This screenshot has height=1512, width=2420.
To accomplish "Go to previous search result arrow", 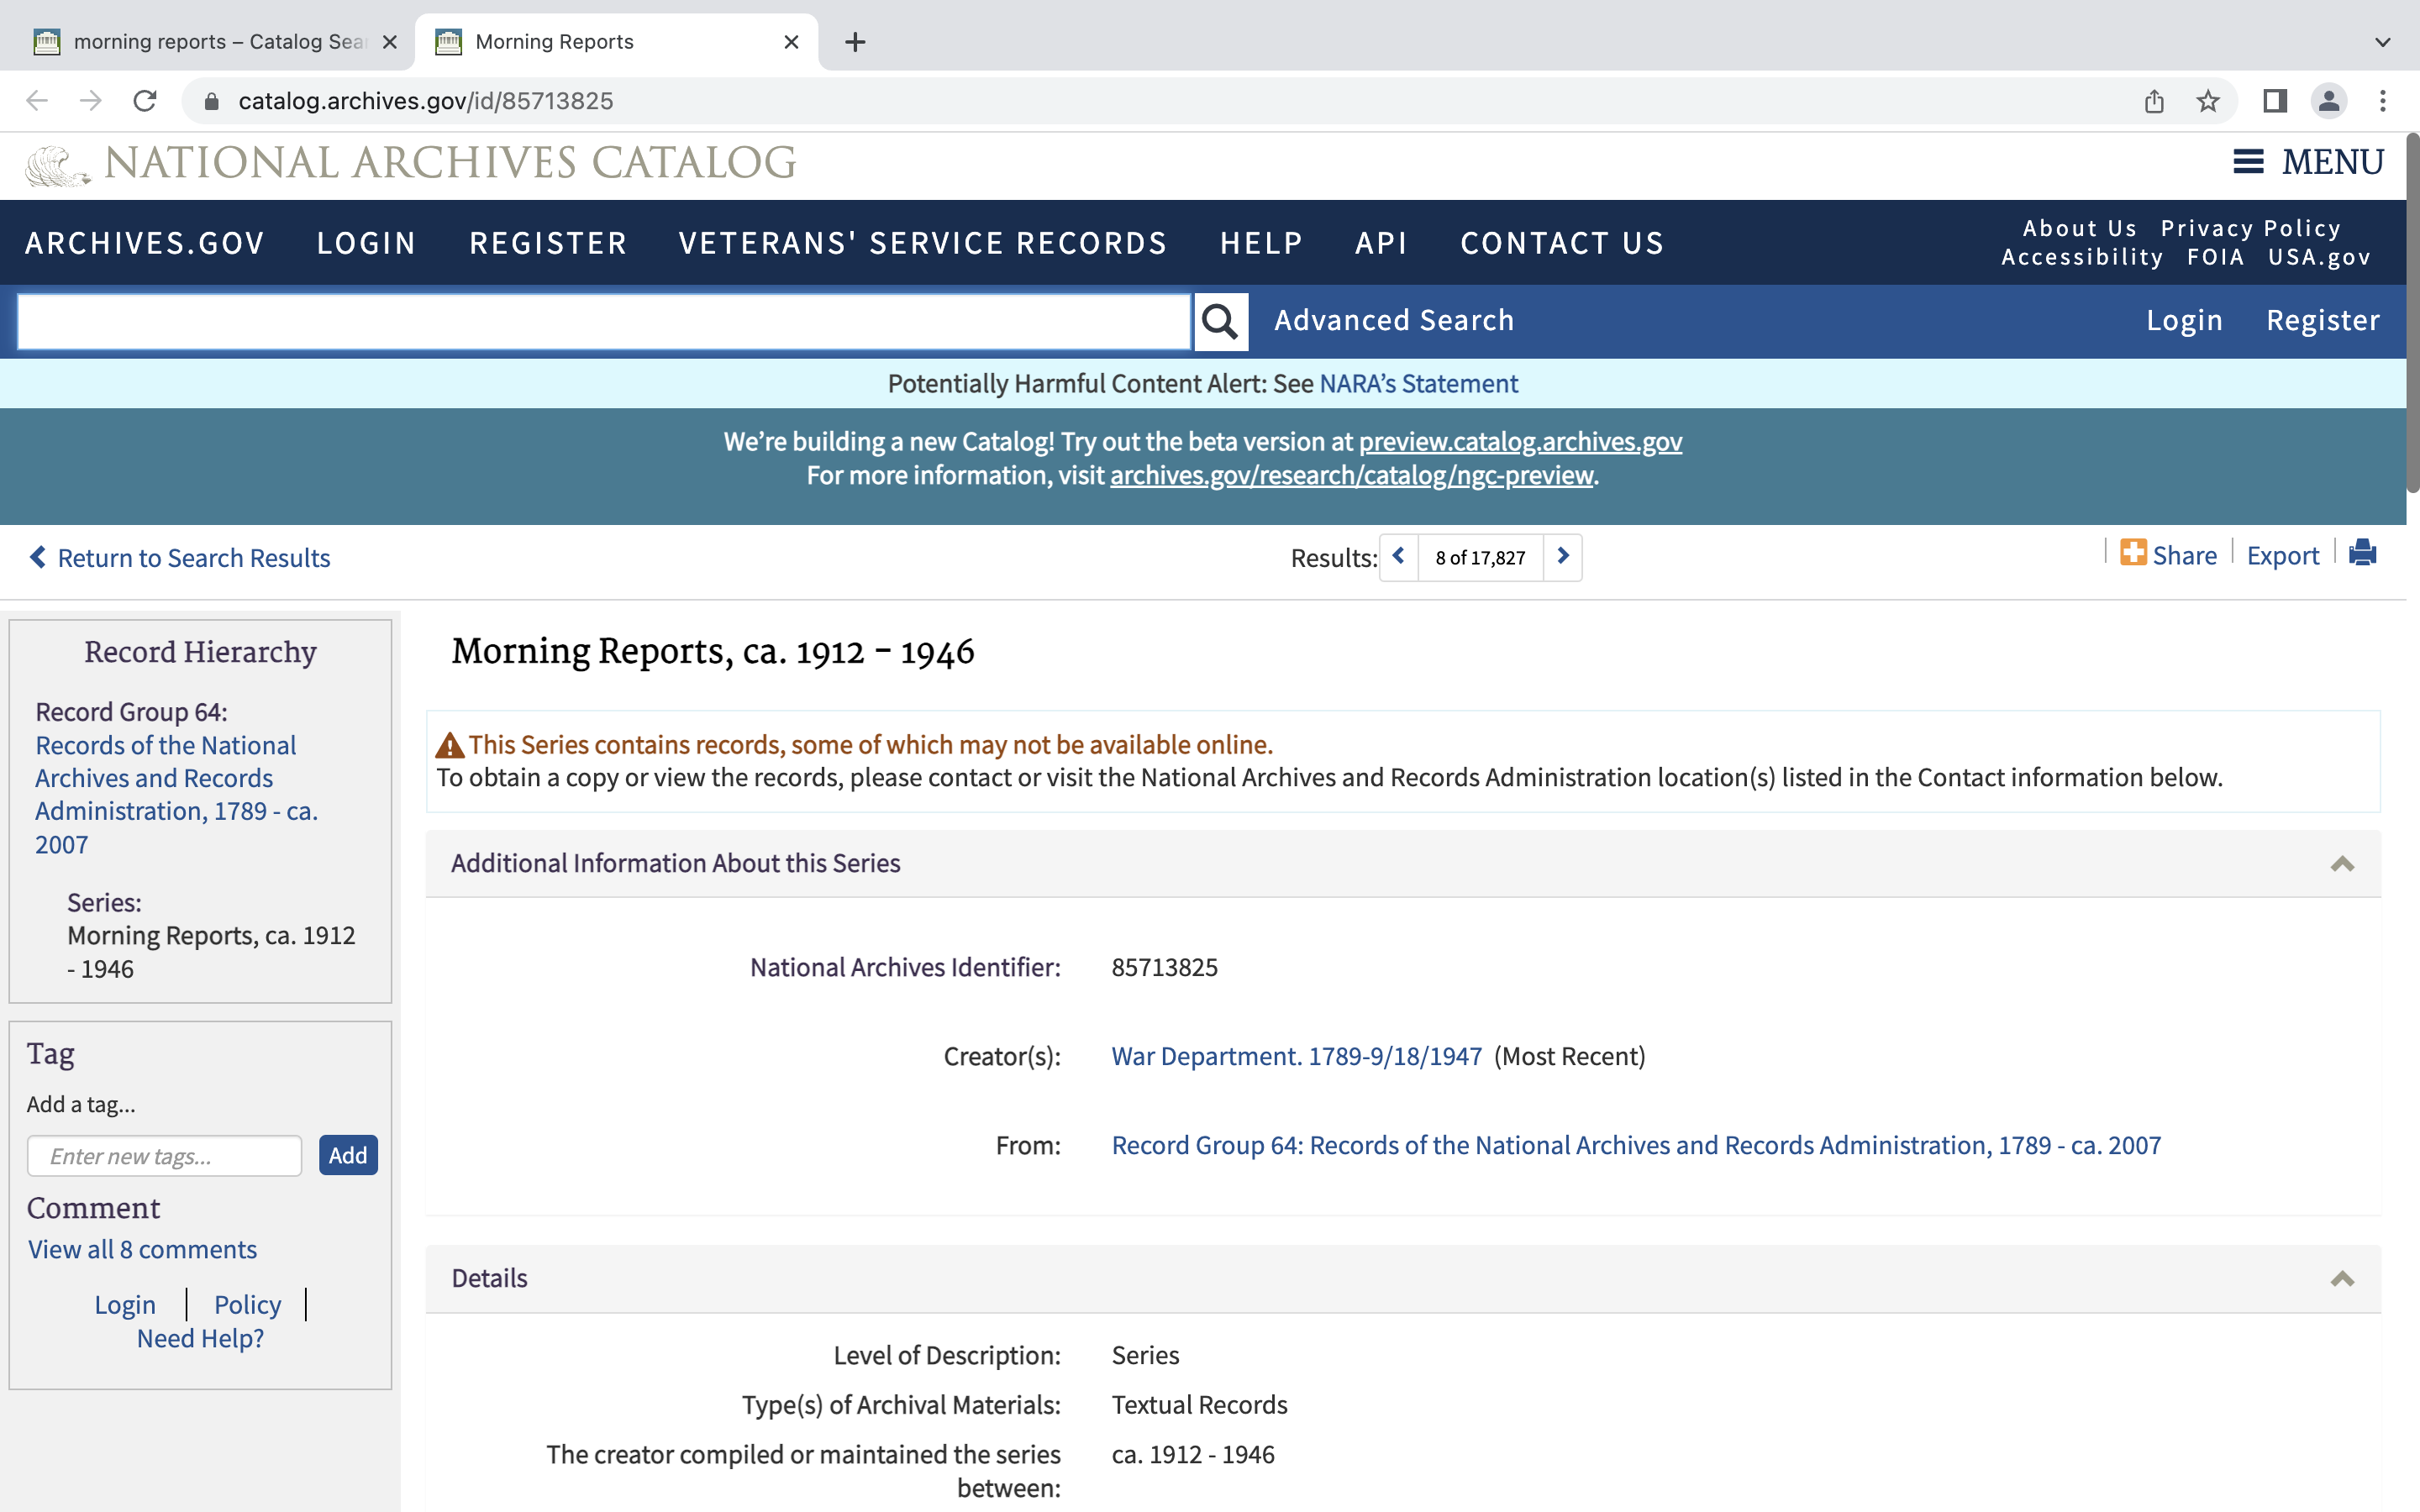I will [1399, 557].
